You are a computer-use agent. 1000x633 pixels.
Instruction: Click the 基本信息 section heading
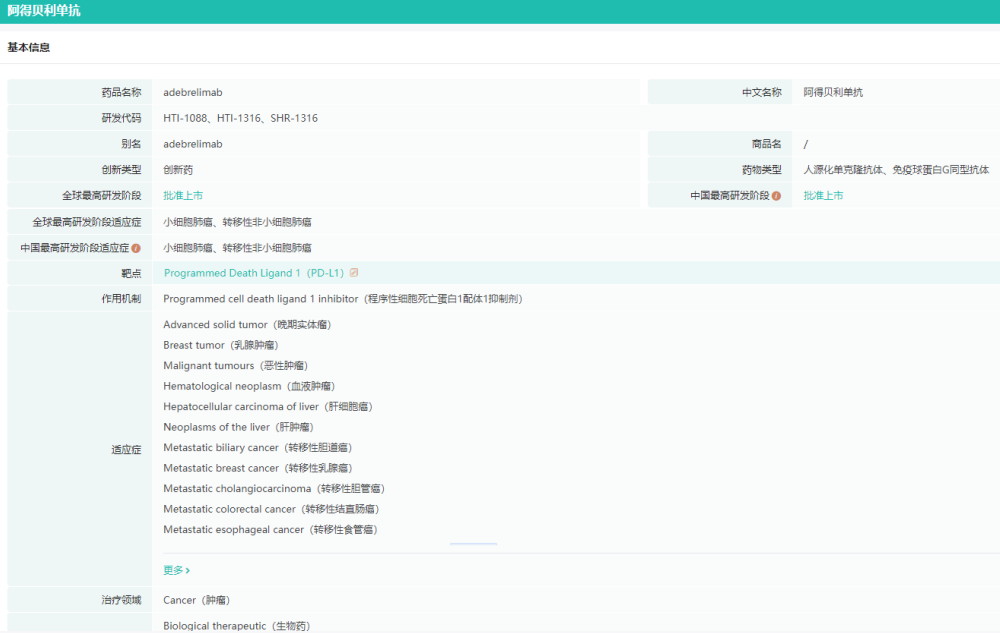point(29,47)
